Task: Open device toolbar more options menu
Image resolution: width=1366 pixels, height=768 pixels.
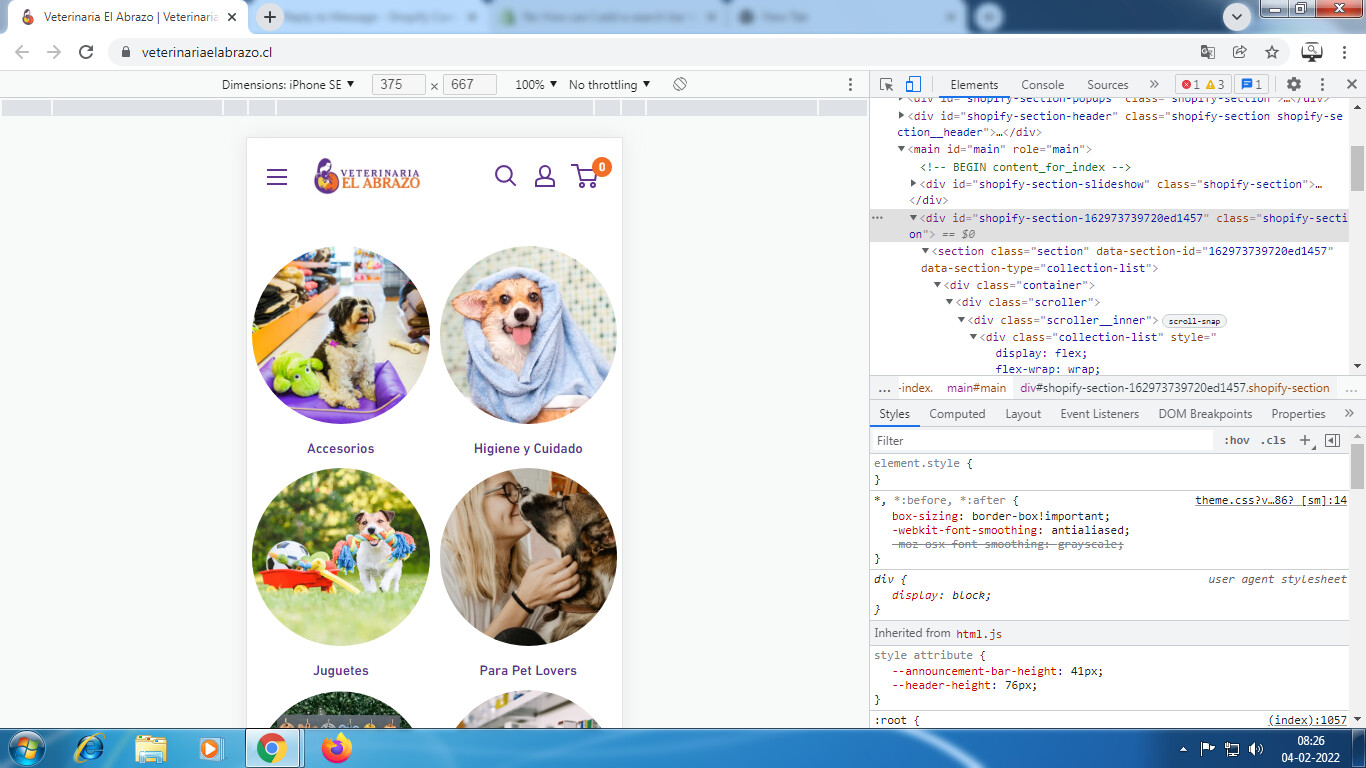Action: point(851,85)
